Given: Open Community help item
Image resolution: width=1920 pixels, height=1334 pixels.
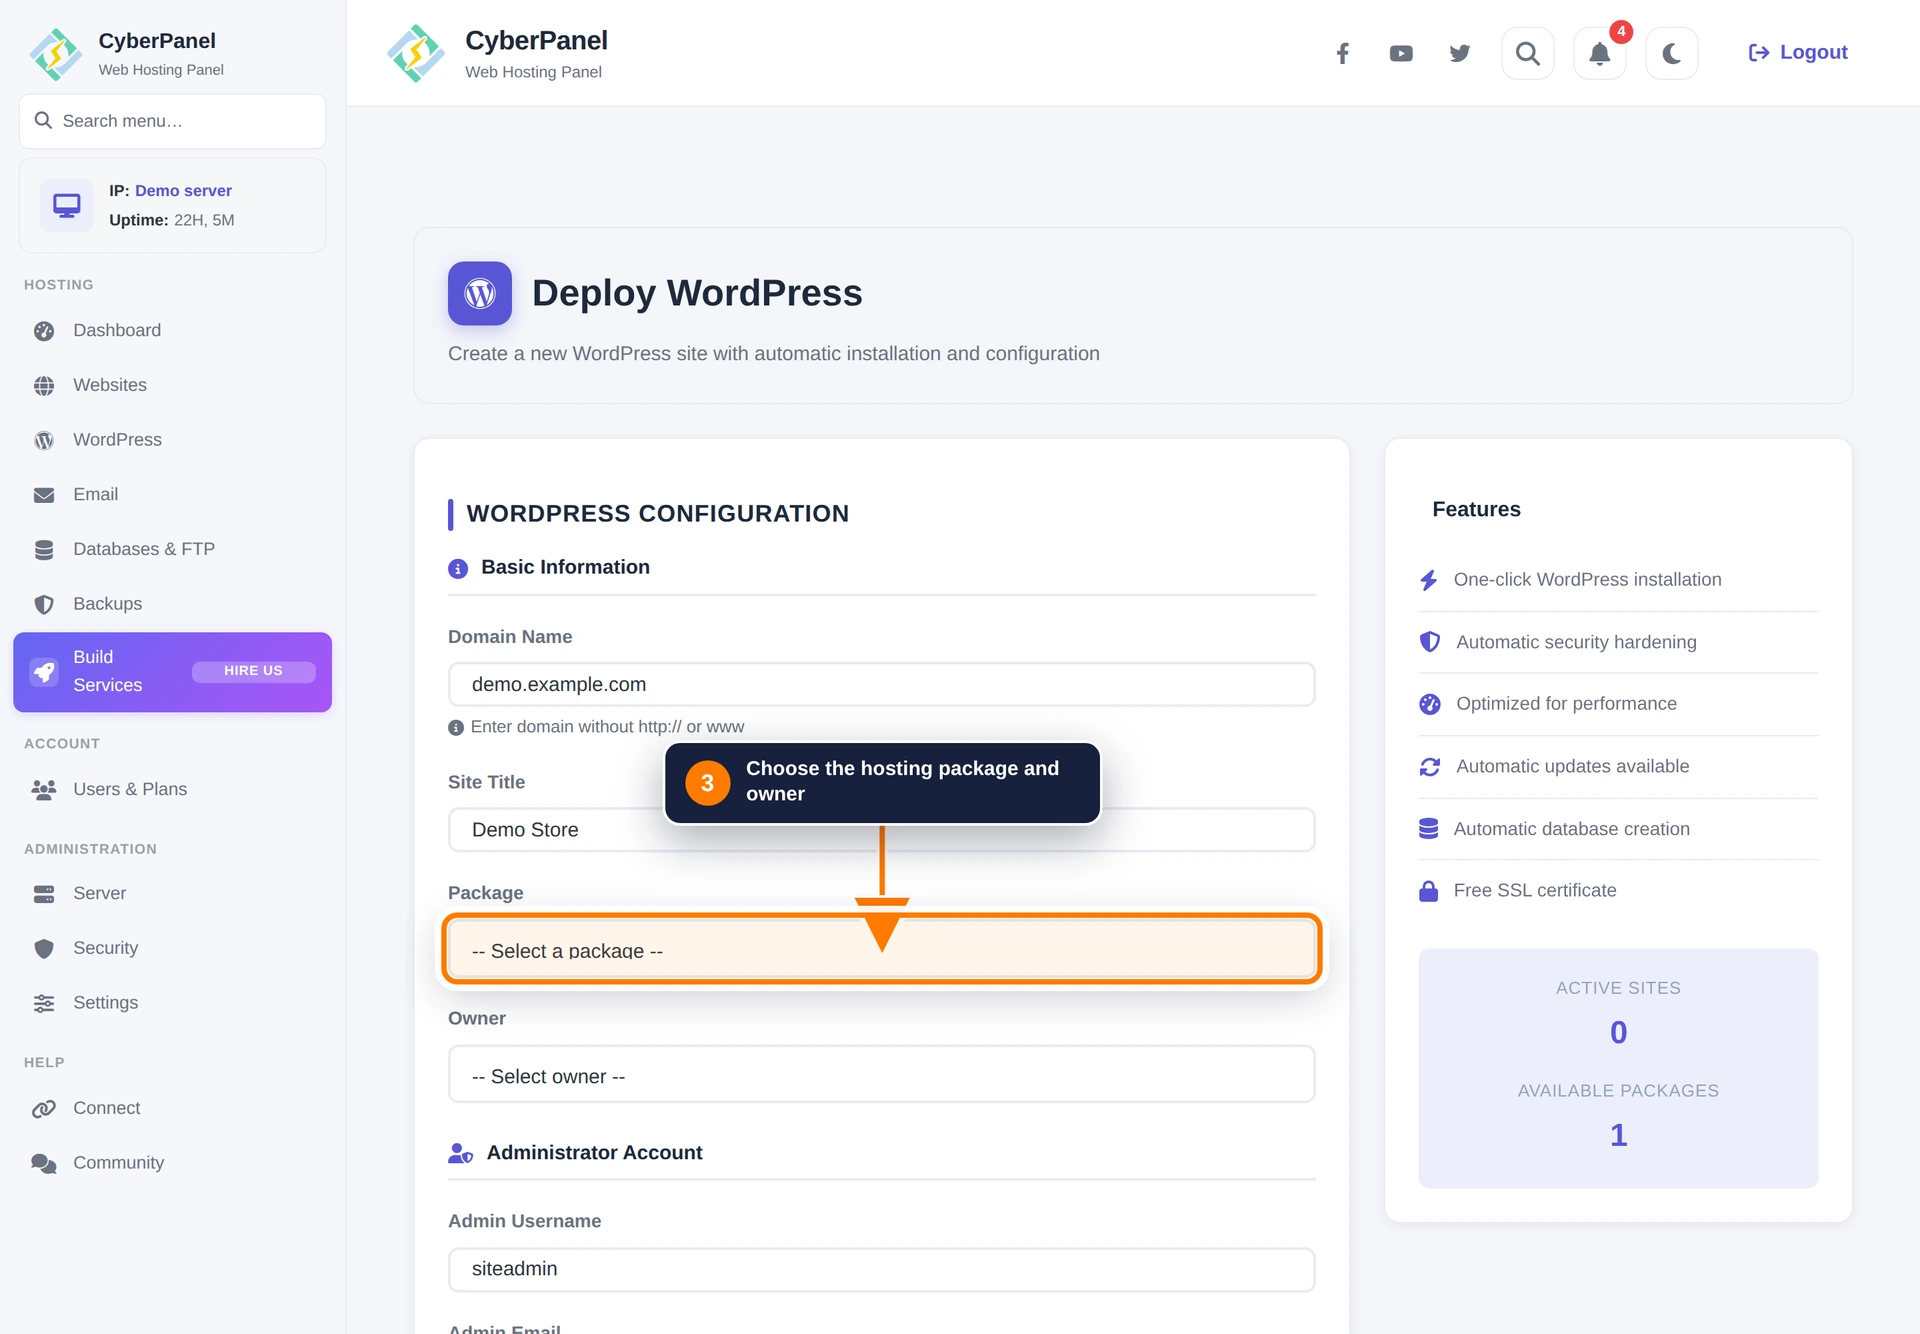Looking at the screenshot, I should (172, 1163).
